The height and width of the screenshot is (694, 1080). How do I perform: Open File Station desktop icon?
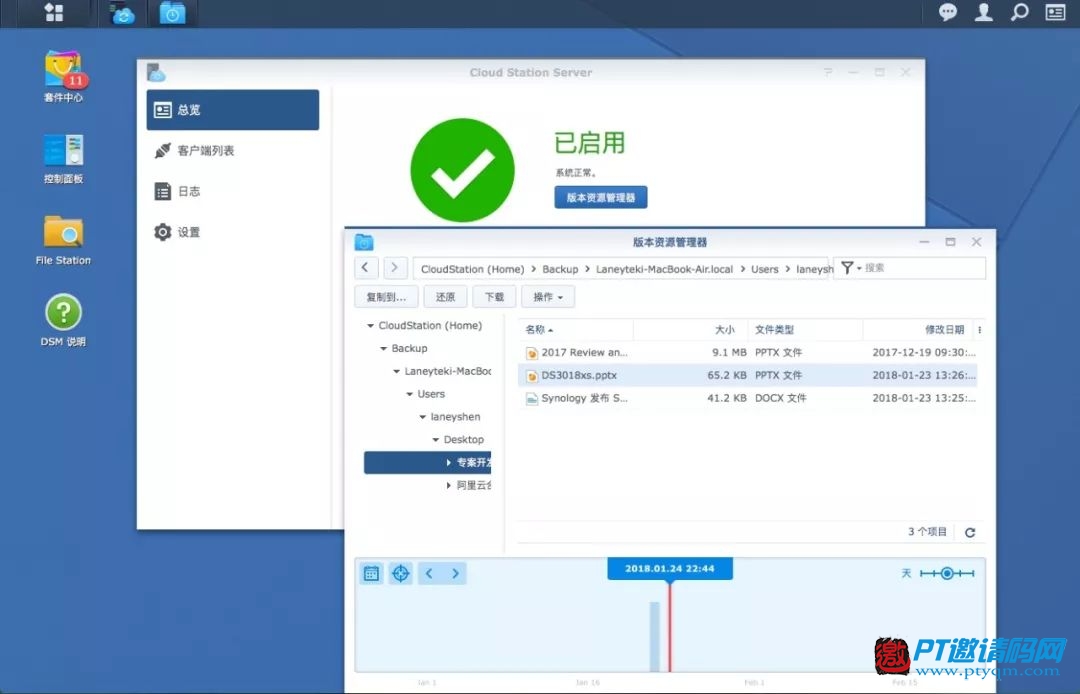(63, 240)
